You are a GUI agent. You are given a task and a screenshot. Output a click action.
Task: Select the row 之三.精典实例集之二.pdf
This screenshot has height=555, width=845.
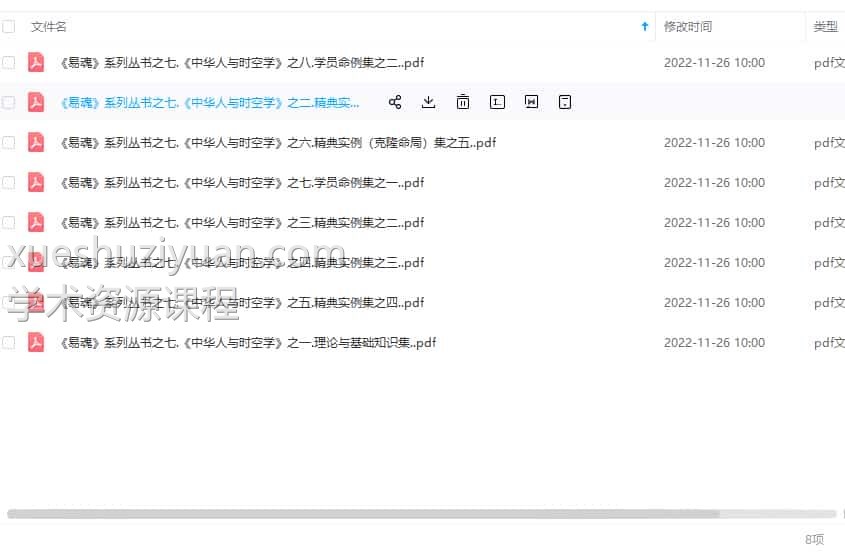coord(242,222)
